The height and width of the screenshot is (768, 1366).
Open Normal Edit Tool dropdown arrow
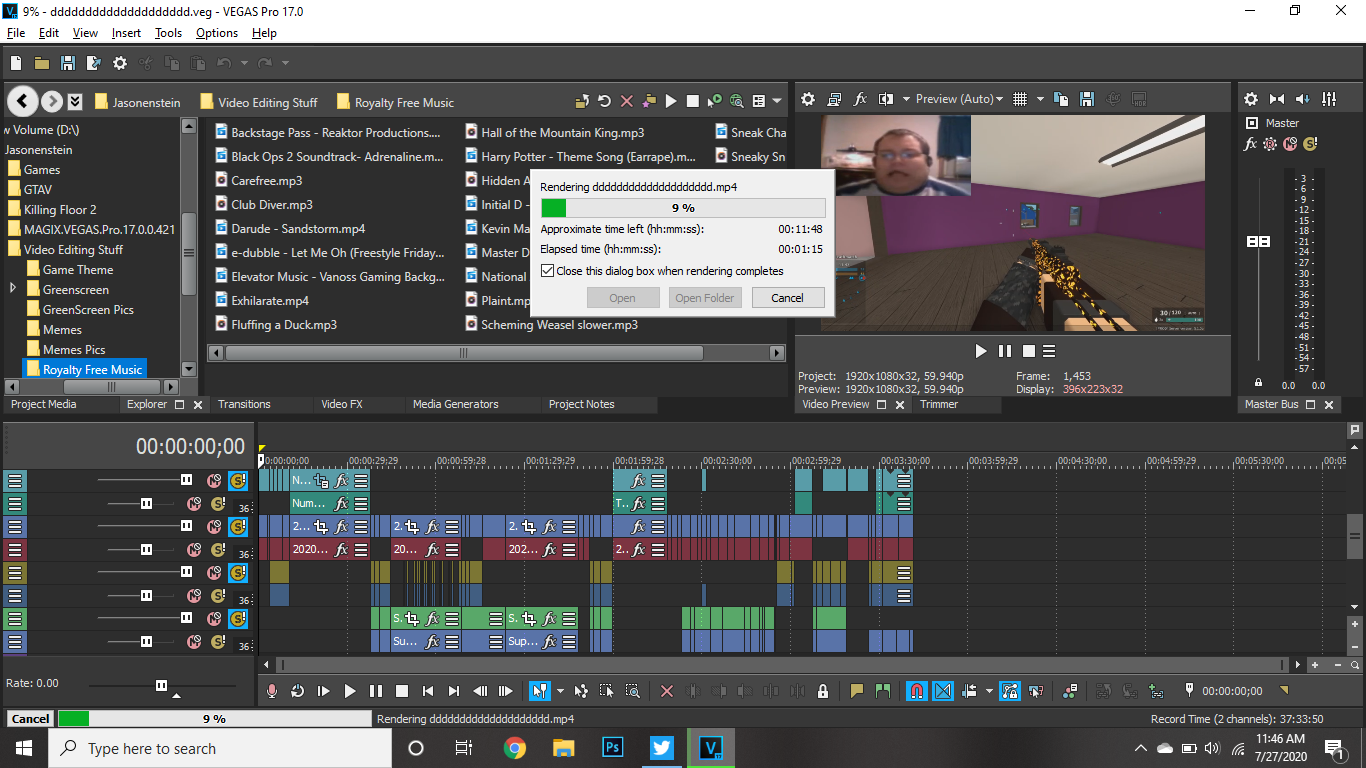point(559,691)
